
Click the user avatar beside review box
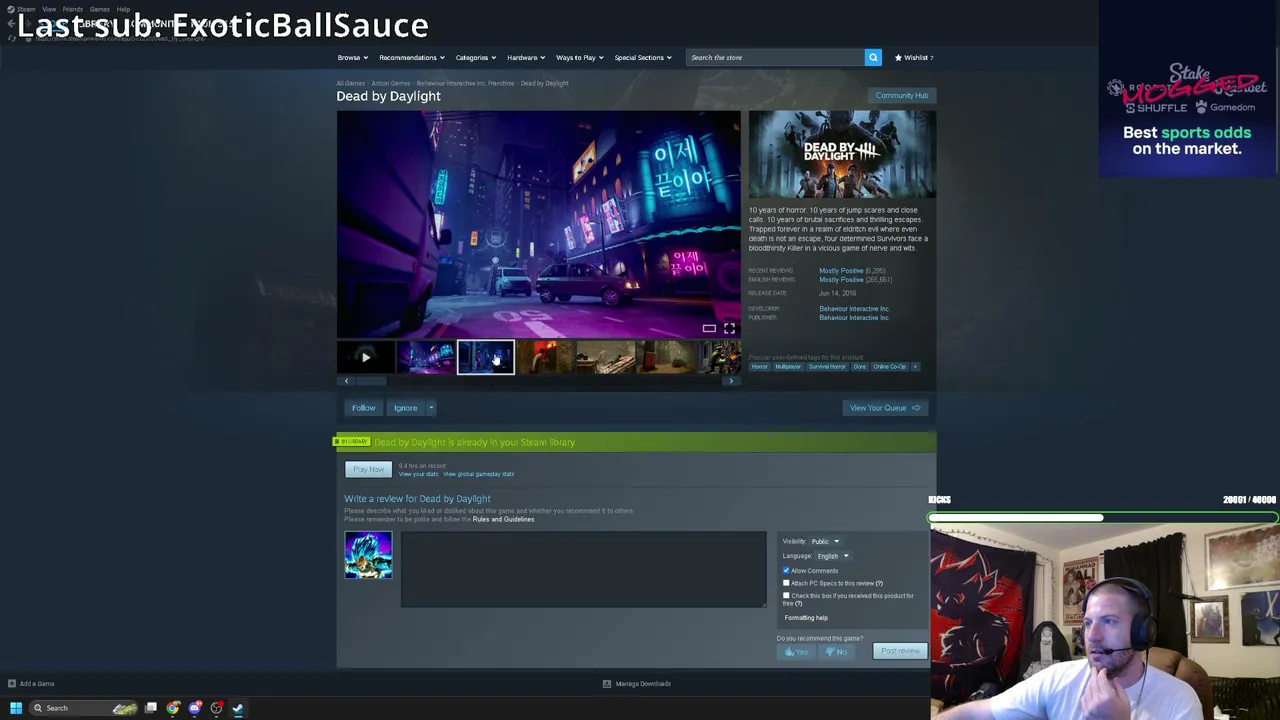click(x=368, y=555)
